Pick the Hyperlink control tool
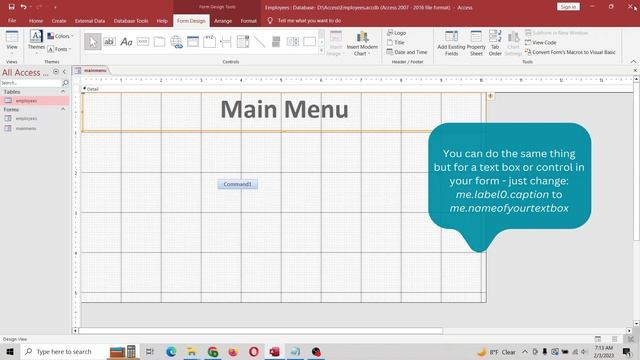 click(x=176, y=42)
